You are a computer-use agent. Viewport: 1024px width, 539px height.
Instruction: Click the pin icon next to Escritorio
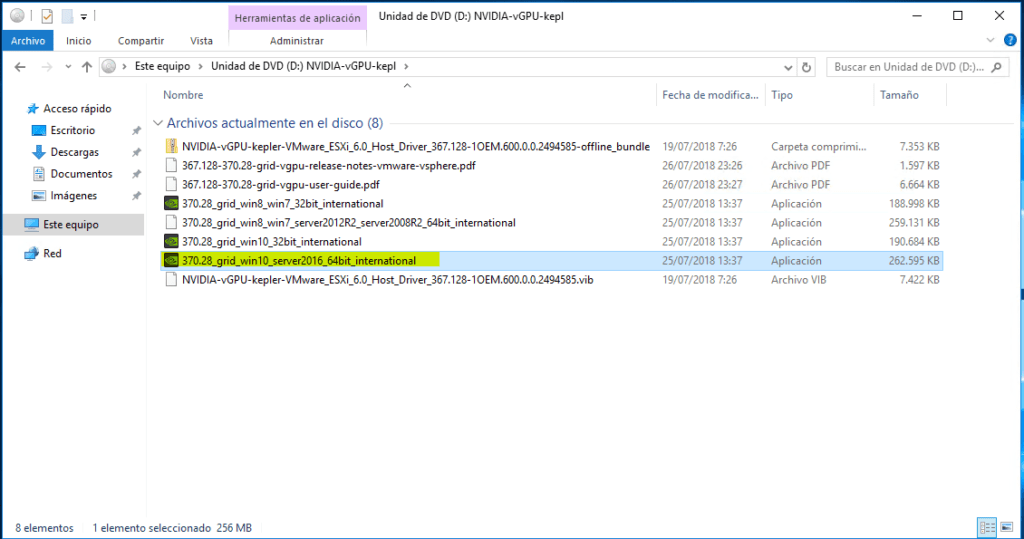point(136,131)
